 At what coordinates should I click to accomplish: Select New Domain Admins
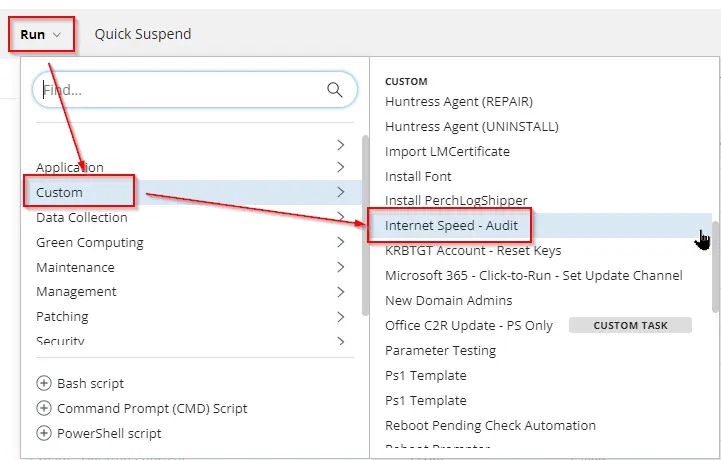tap(449, 300)
